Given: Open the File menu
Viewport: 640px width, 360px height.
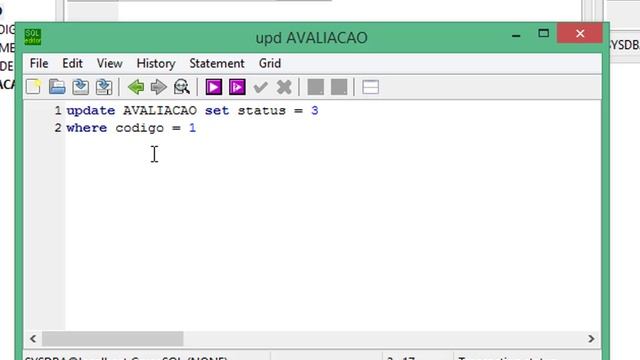Looking at the screenshot, I should (39, 64).
